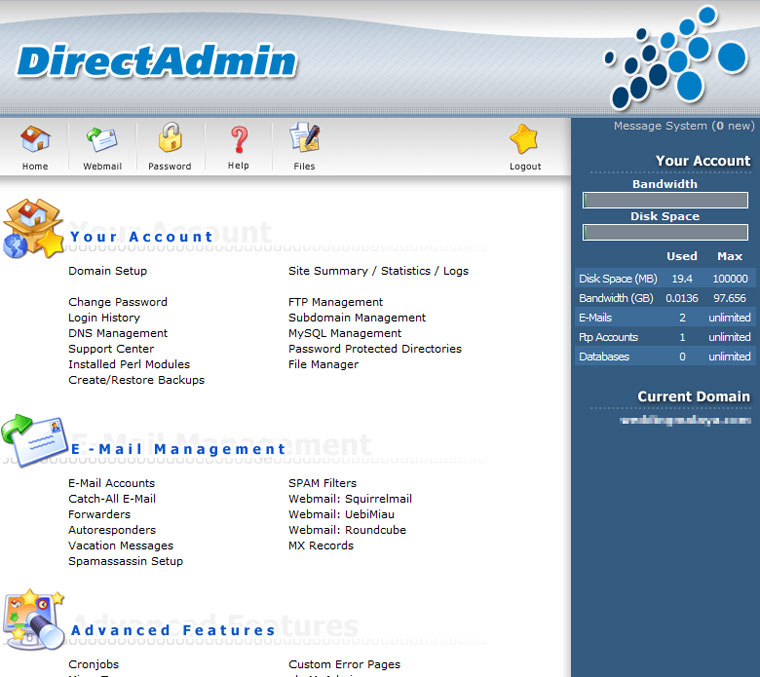Click the Logout star icon
The height and width of the screenshot is (677, 760).
[524, 139]
